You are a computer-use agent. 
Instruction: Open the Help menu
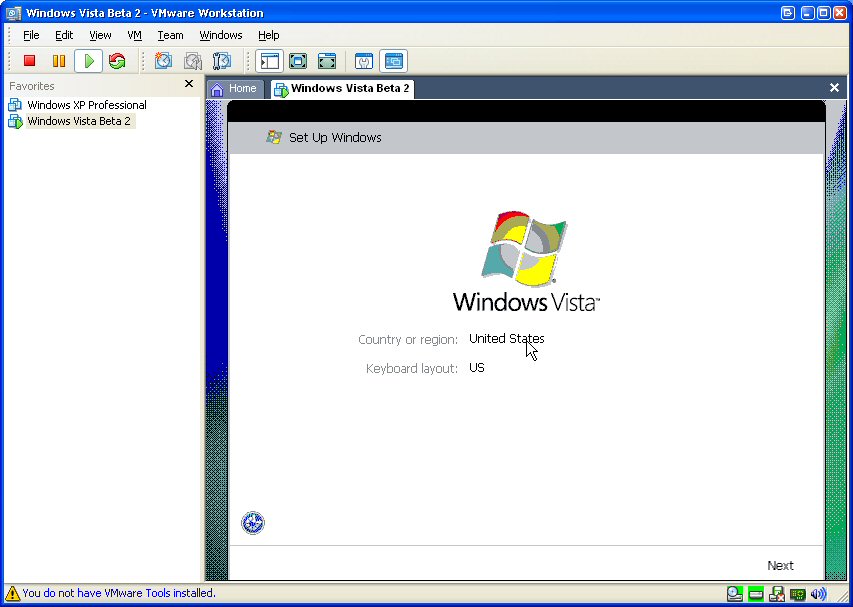pyautogui.click(x=269, y=35)
